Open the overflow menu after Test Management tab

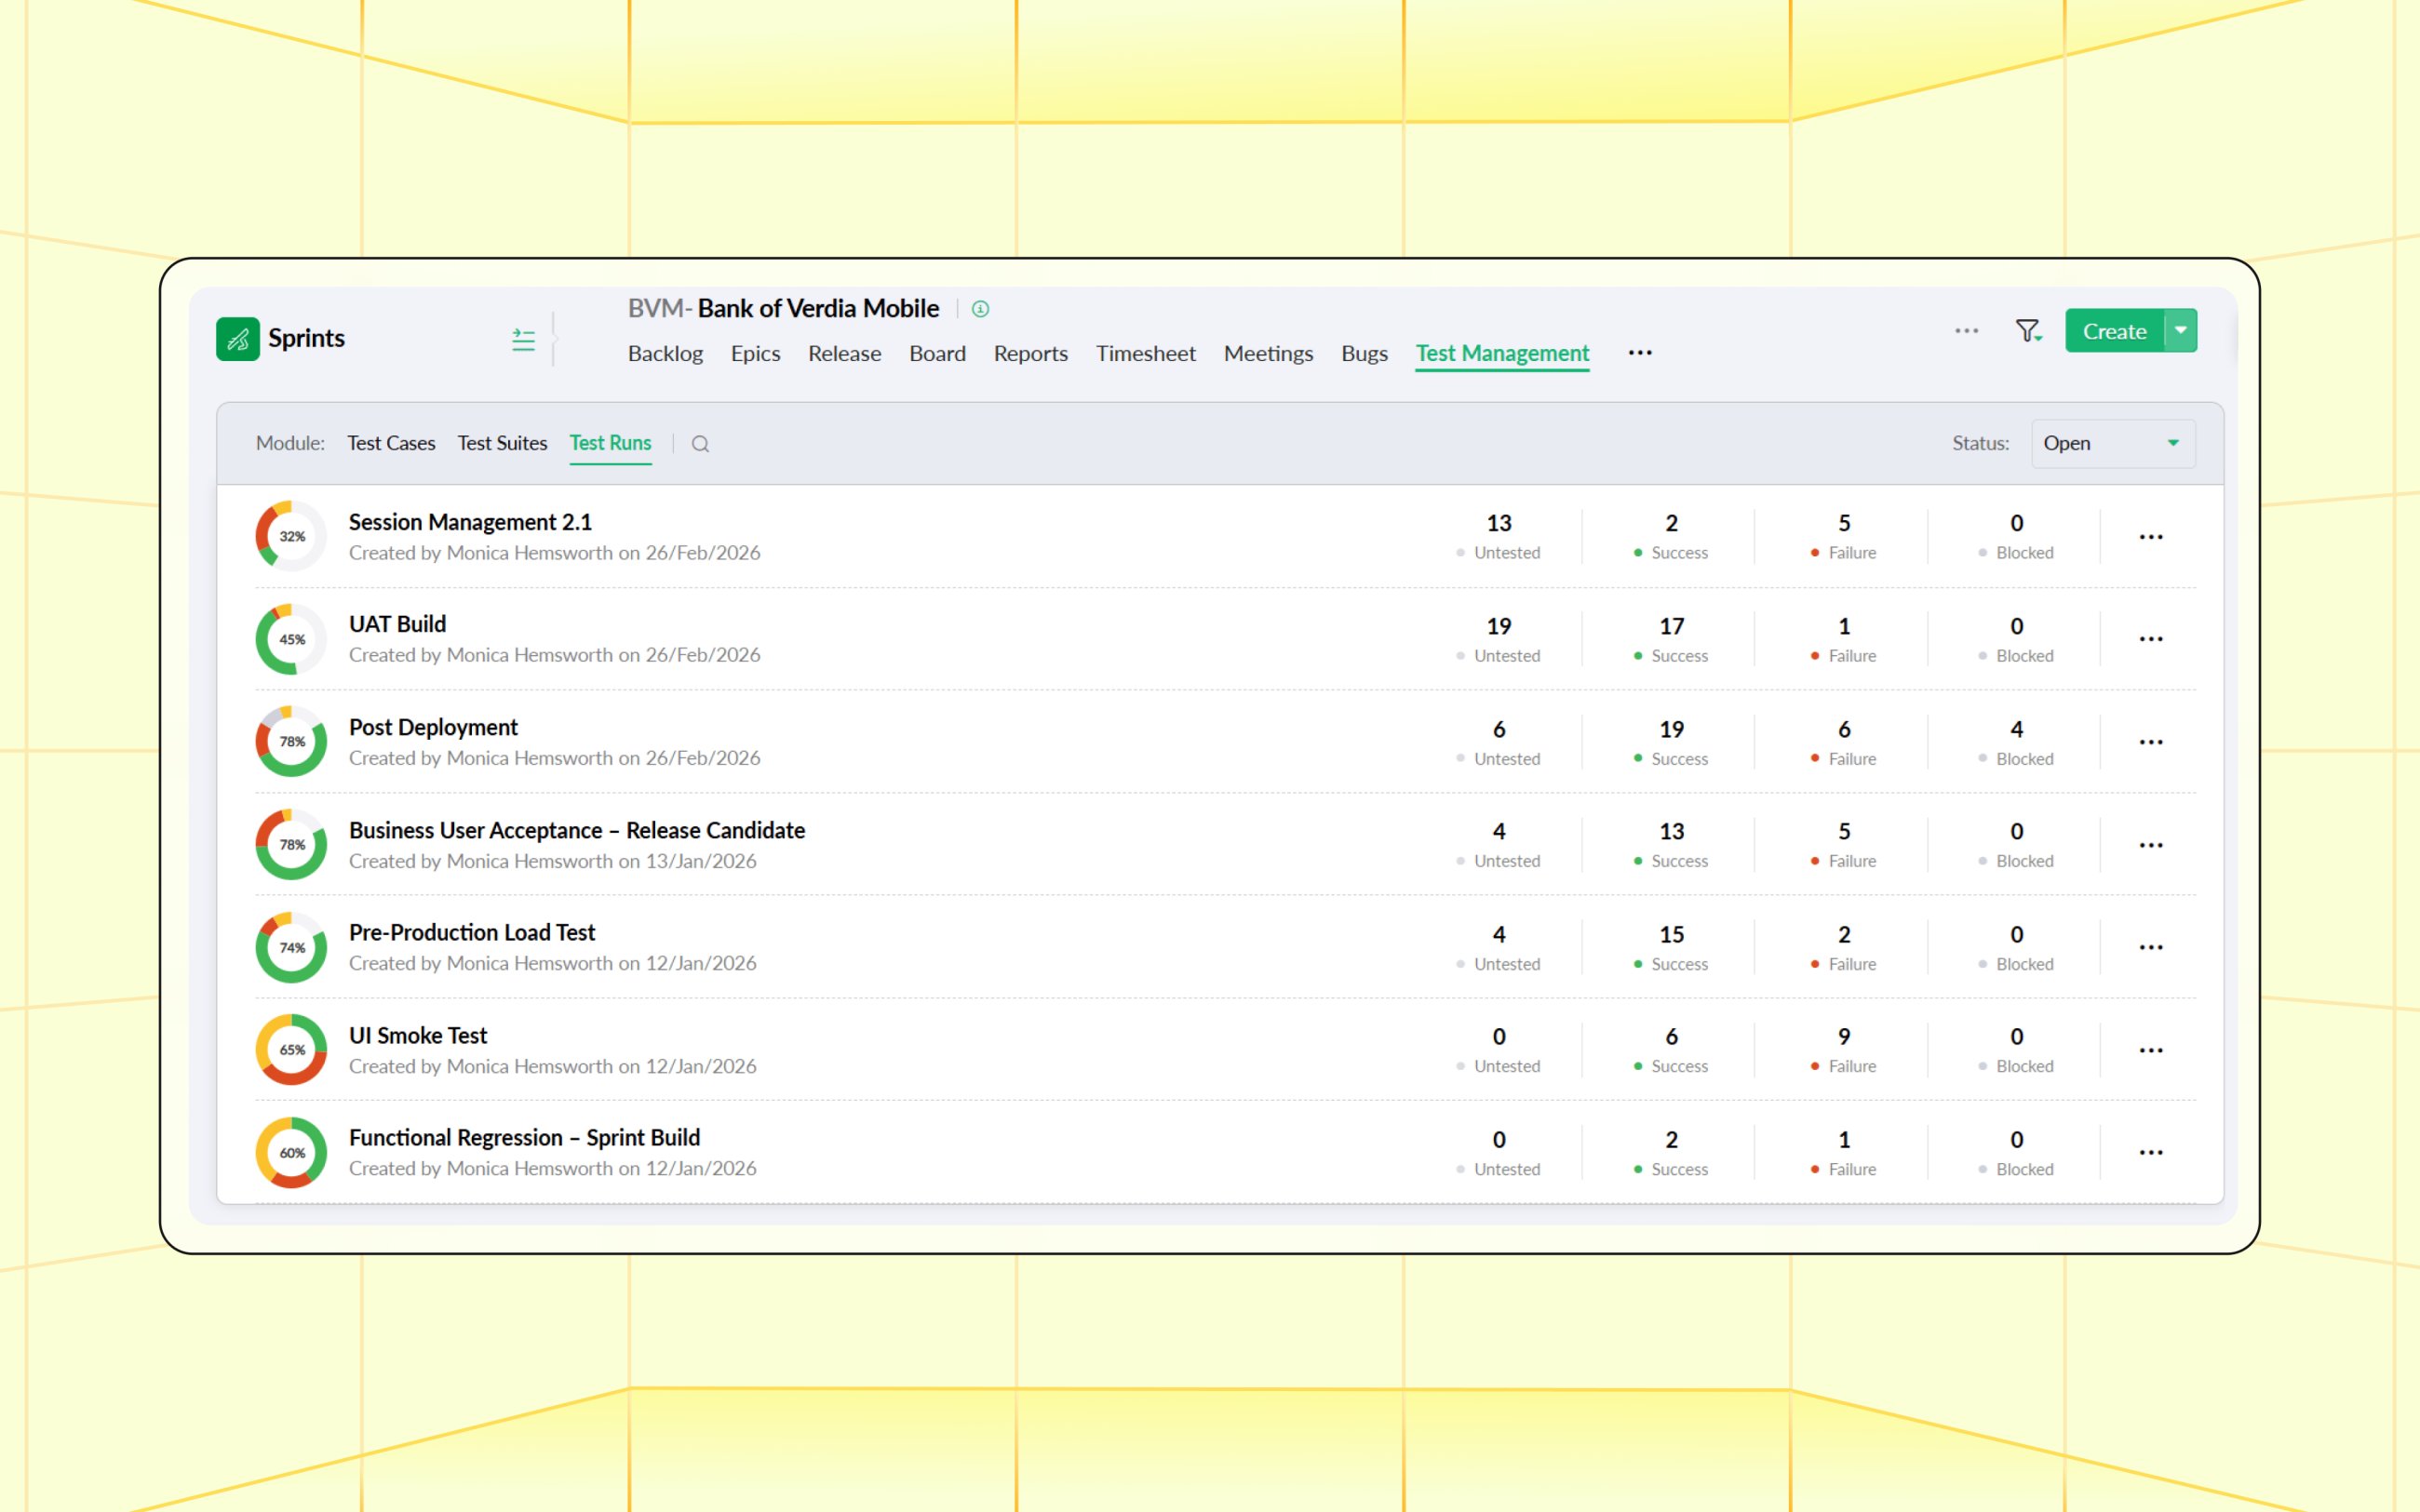point(1639,353)
